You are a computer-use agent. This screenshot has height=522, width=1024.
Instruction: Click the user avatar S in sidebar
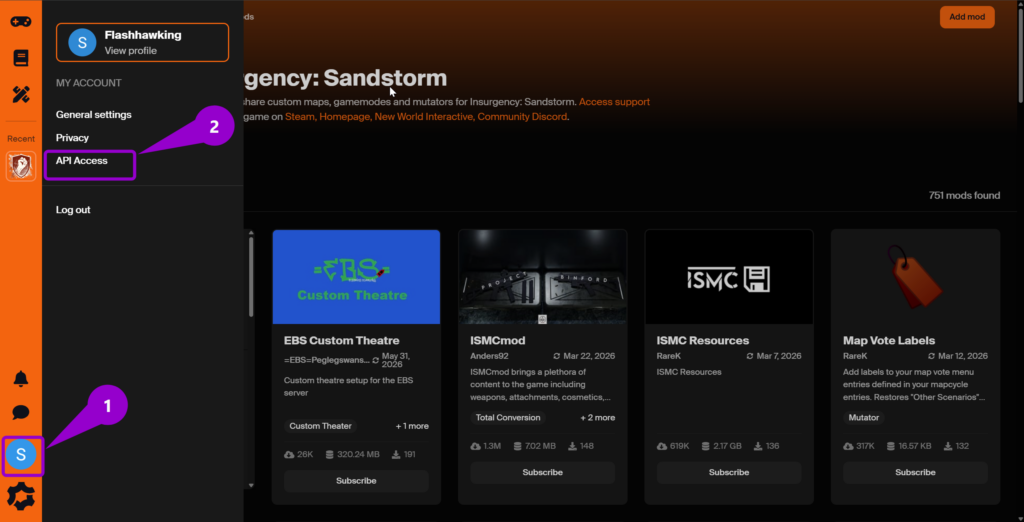pyautogui.click(x=21, y=455)
